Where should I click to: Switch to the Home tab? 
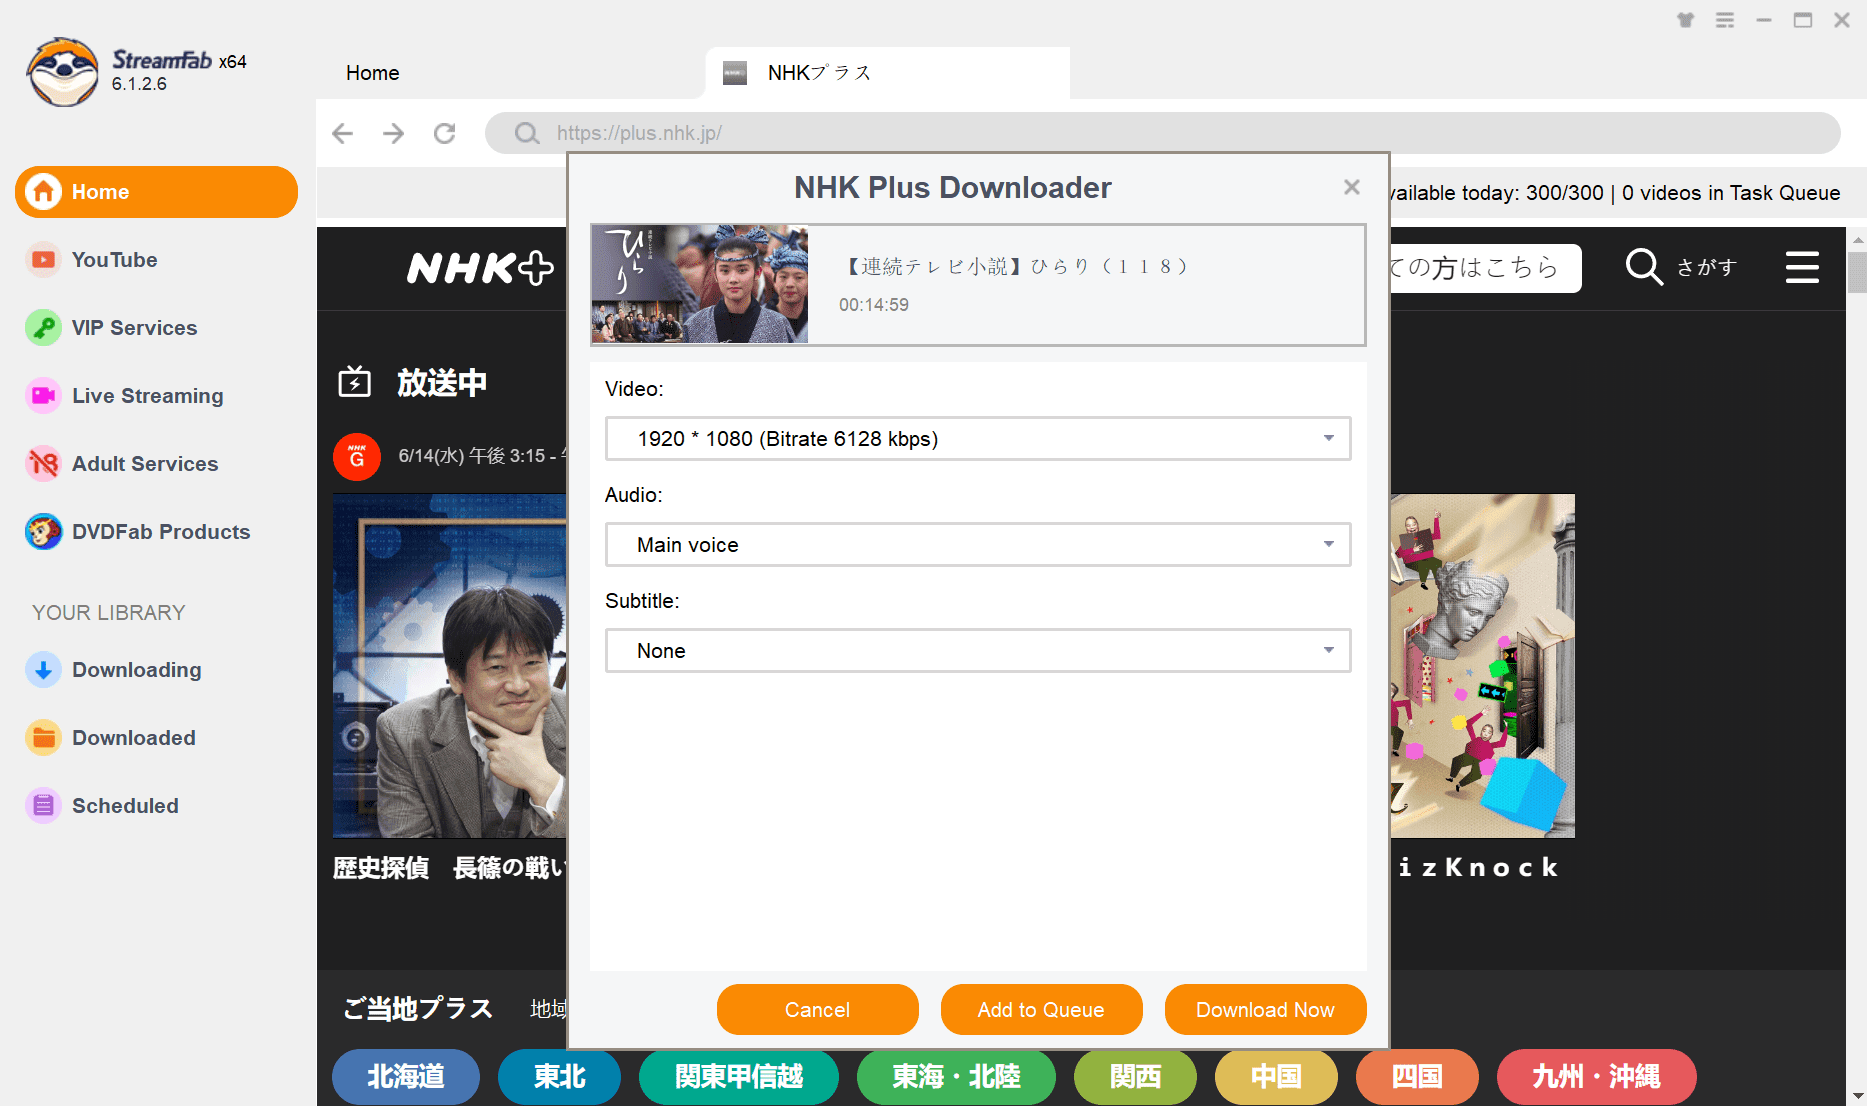(372, 73)
